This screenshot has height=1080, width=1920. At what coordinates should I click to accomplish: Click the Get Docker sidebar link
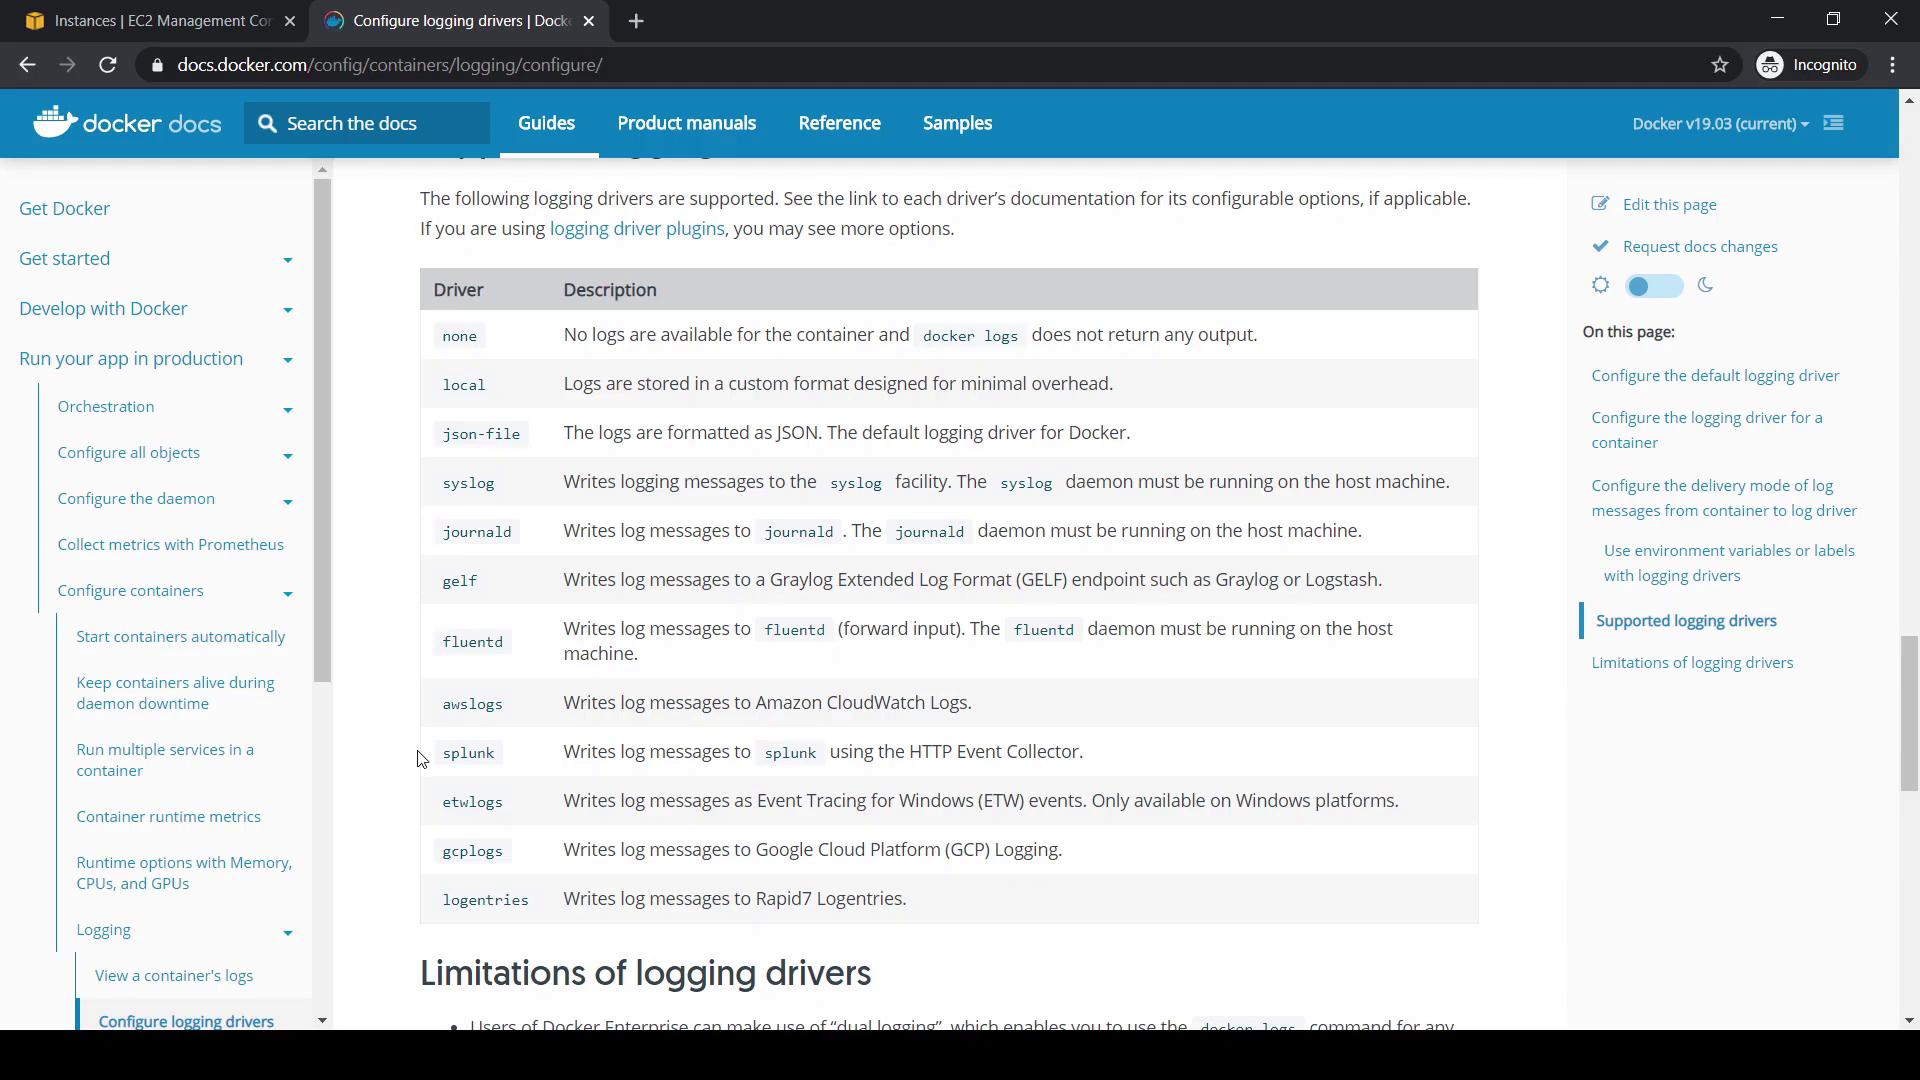click(64, 209)
